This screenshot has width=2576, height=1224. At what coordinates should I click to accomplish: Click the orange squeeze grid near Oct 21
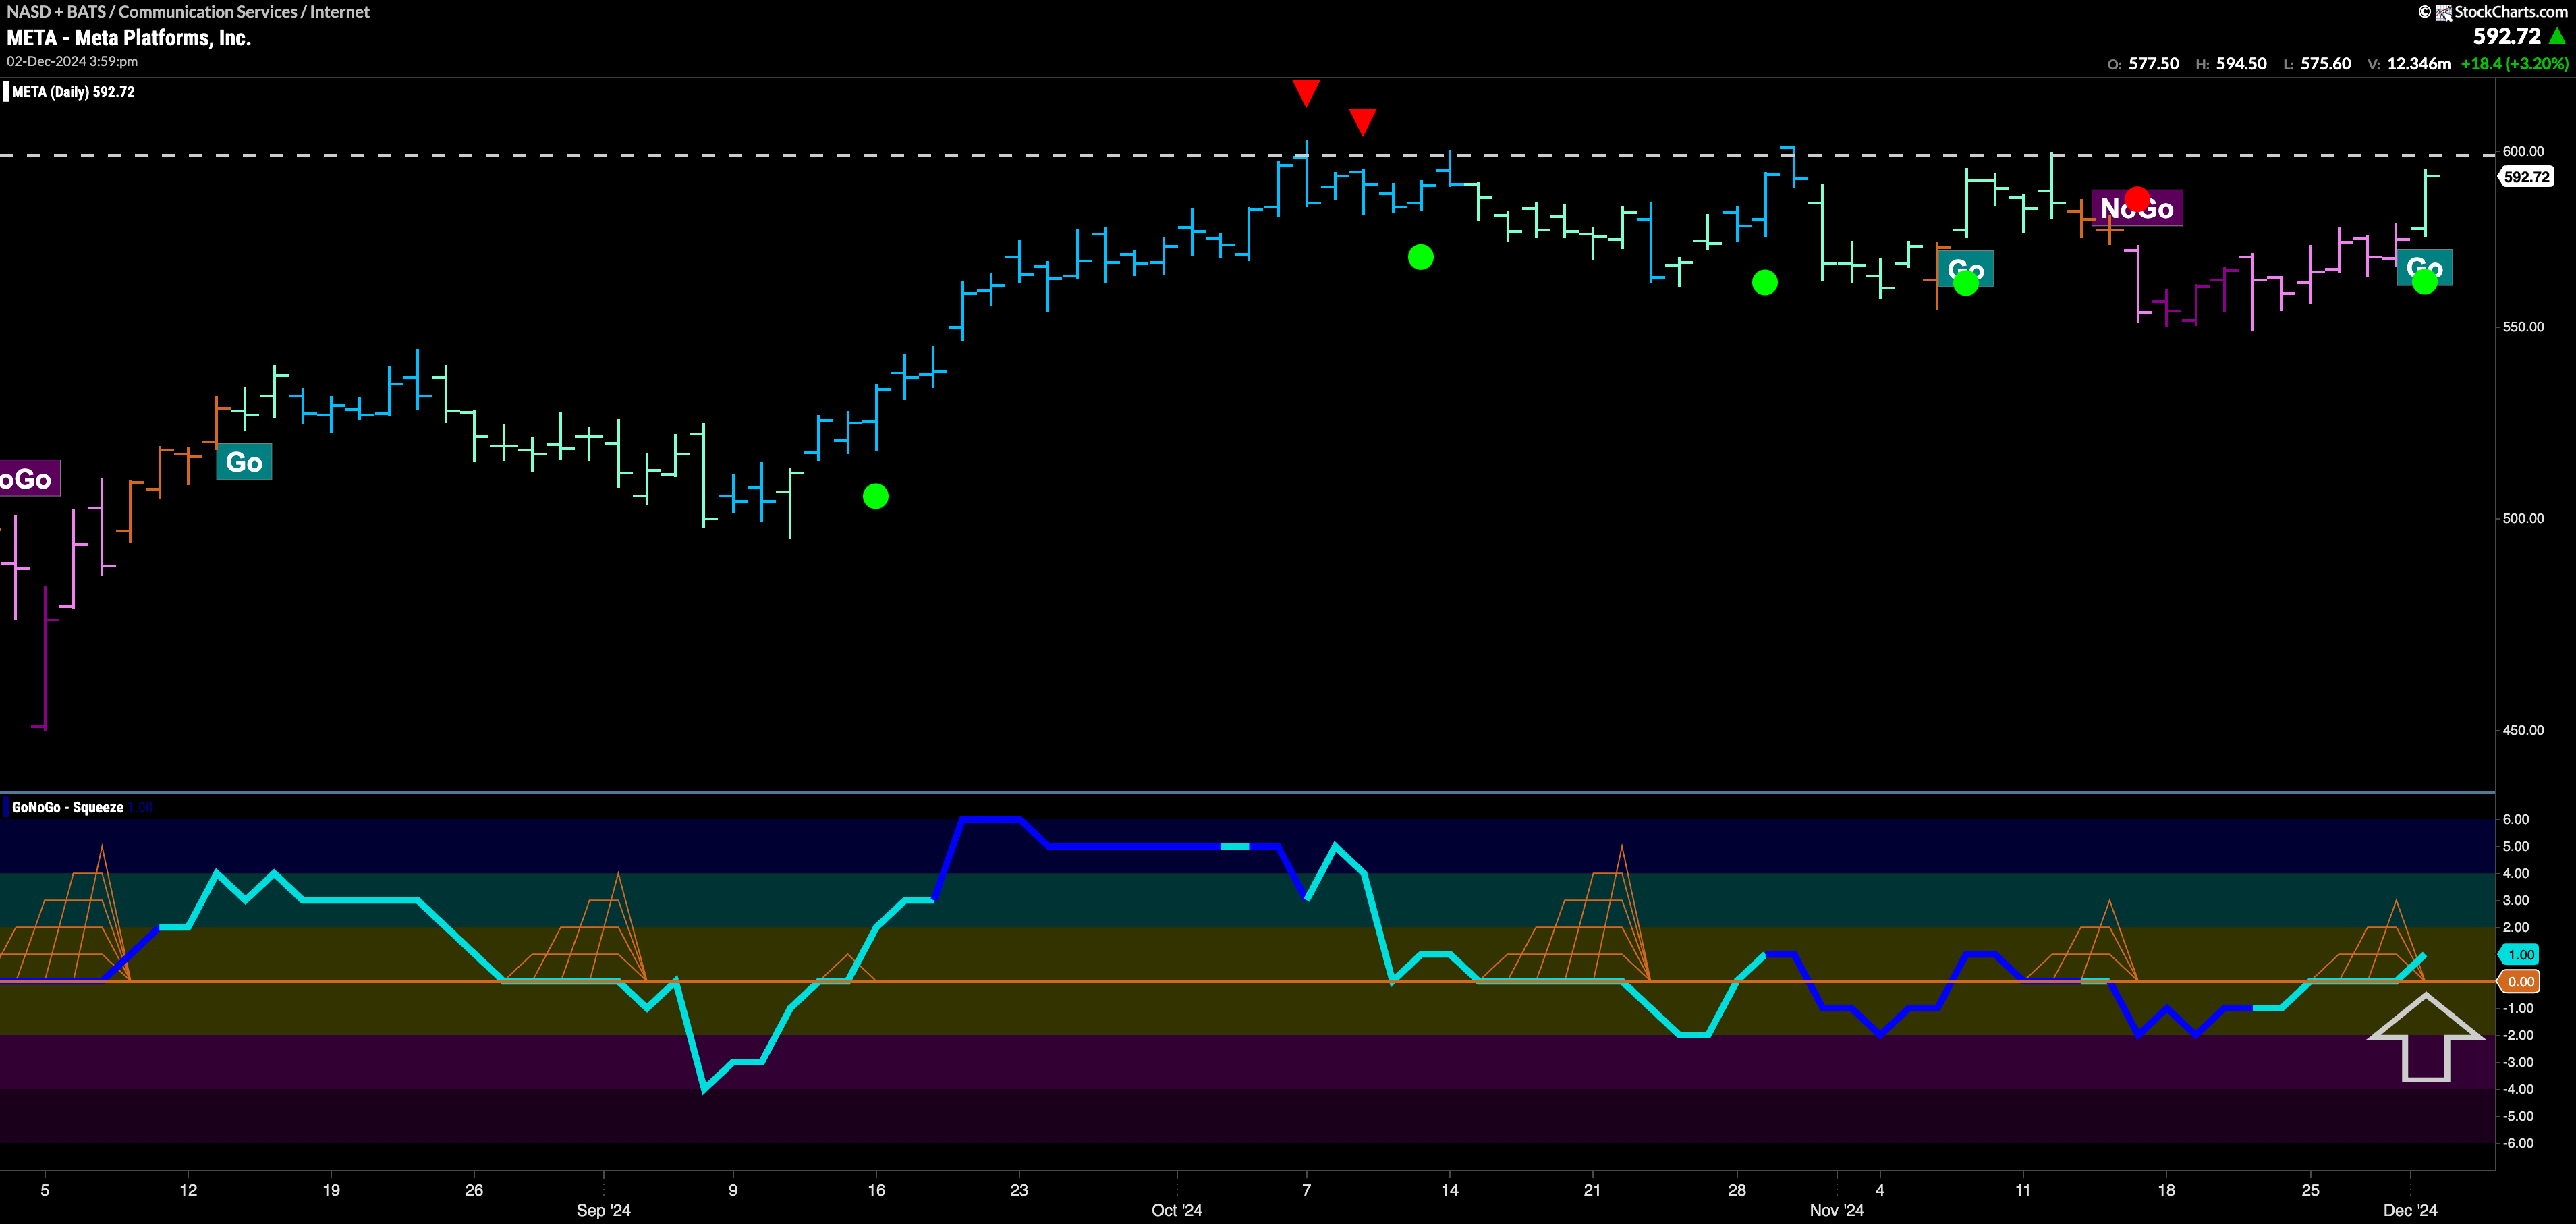click(1565, 913)
